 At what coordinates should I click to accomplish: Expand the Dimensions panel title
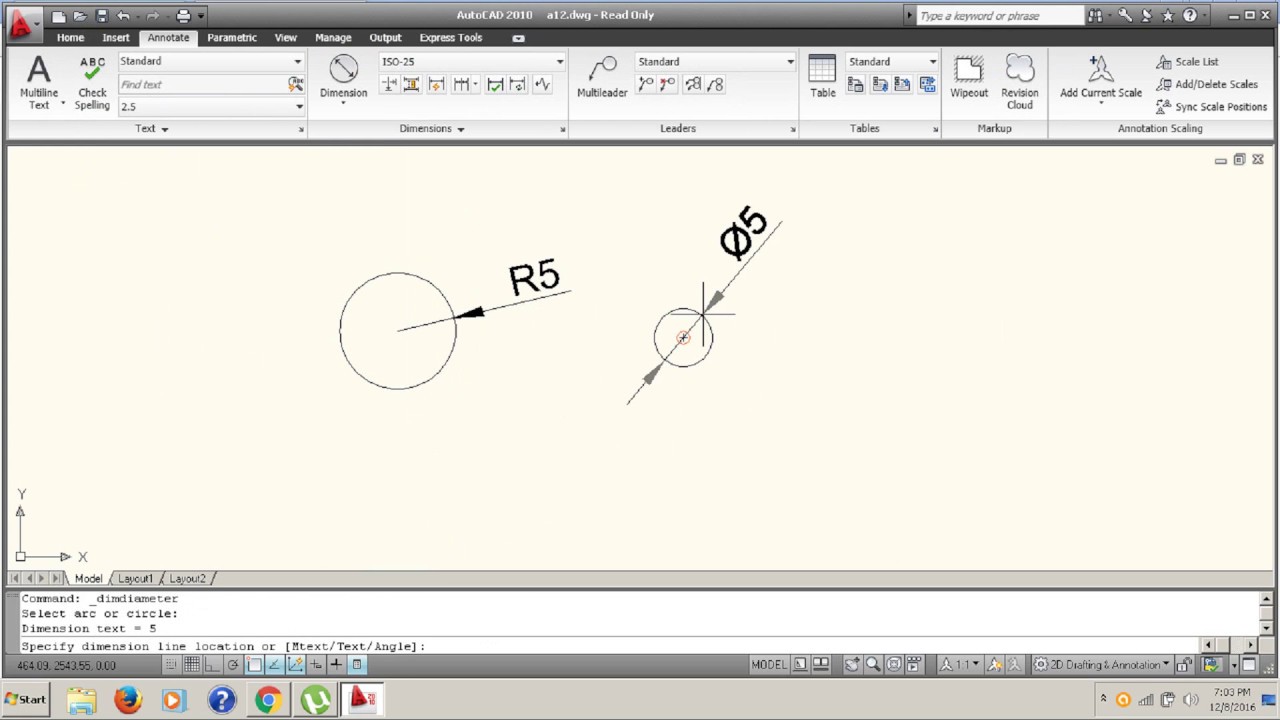432,128
